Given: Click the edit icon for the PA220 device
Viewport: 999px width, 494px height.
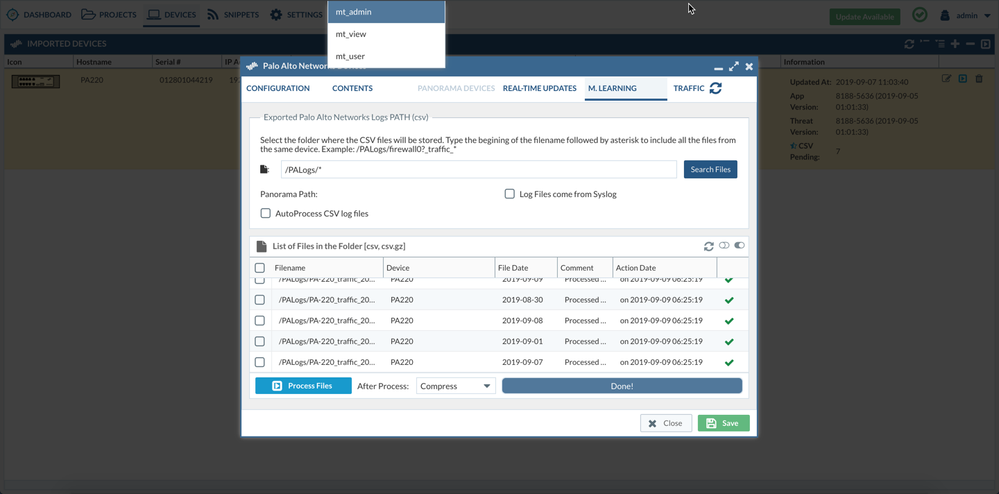Looking at the screenshot, I should tap(947, 79).
